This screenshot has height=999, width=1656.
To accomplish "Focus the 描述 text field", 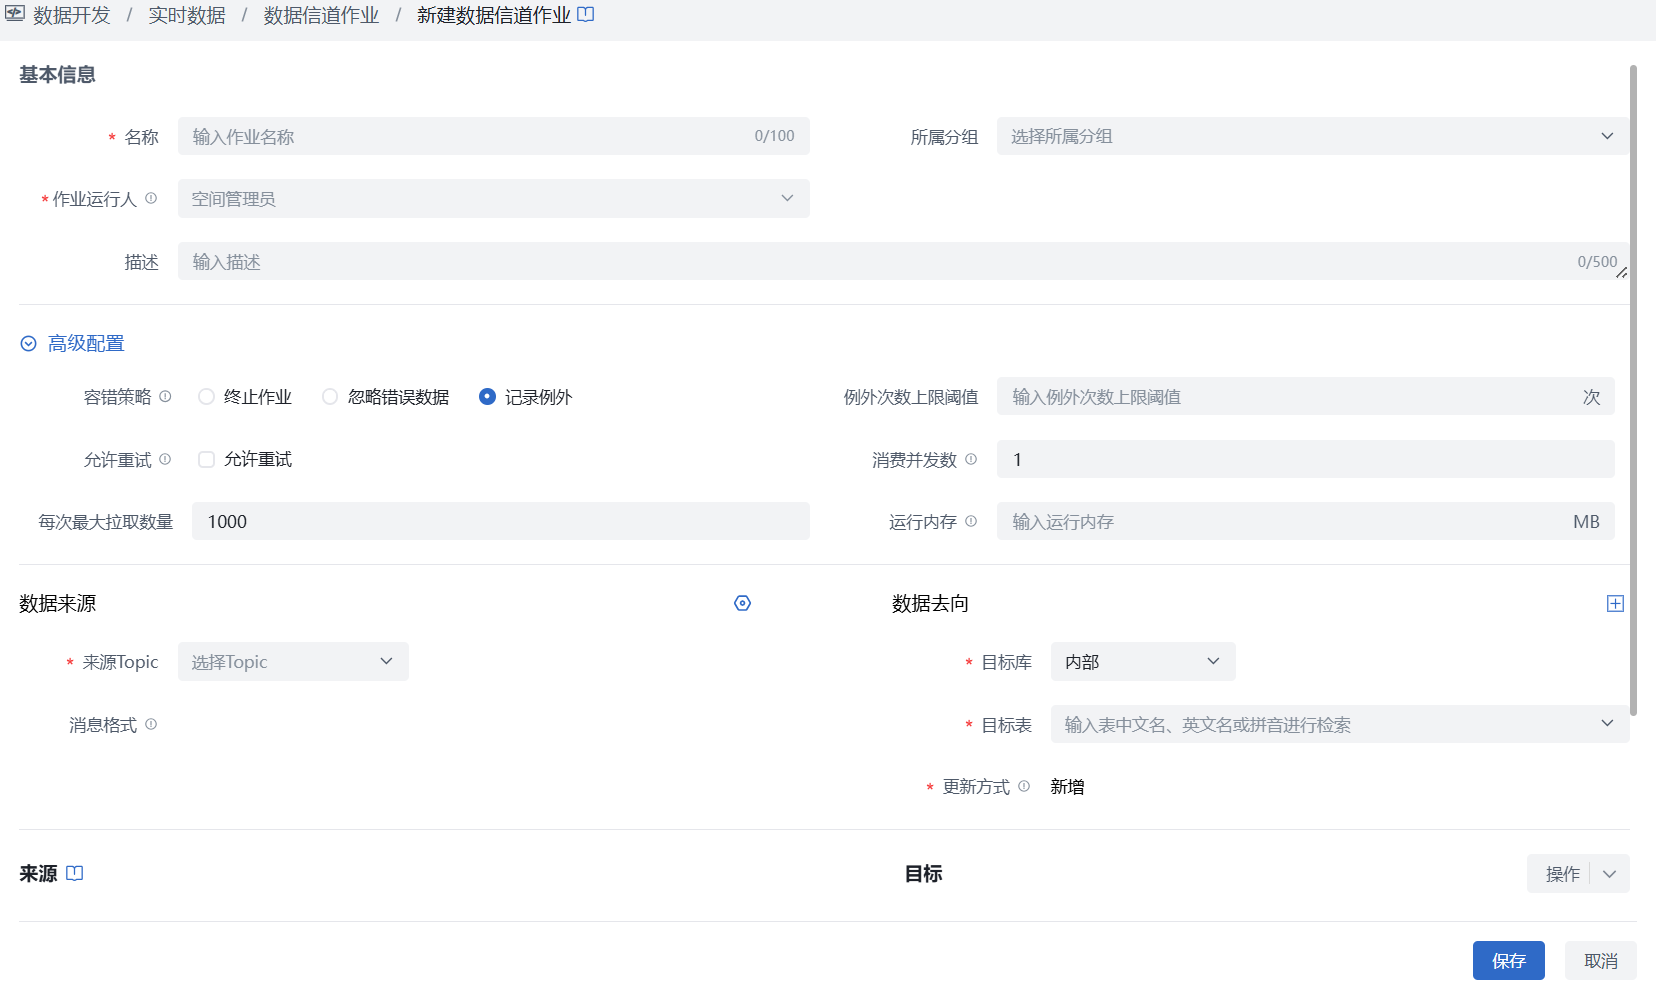I will pos(904,261).
